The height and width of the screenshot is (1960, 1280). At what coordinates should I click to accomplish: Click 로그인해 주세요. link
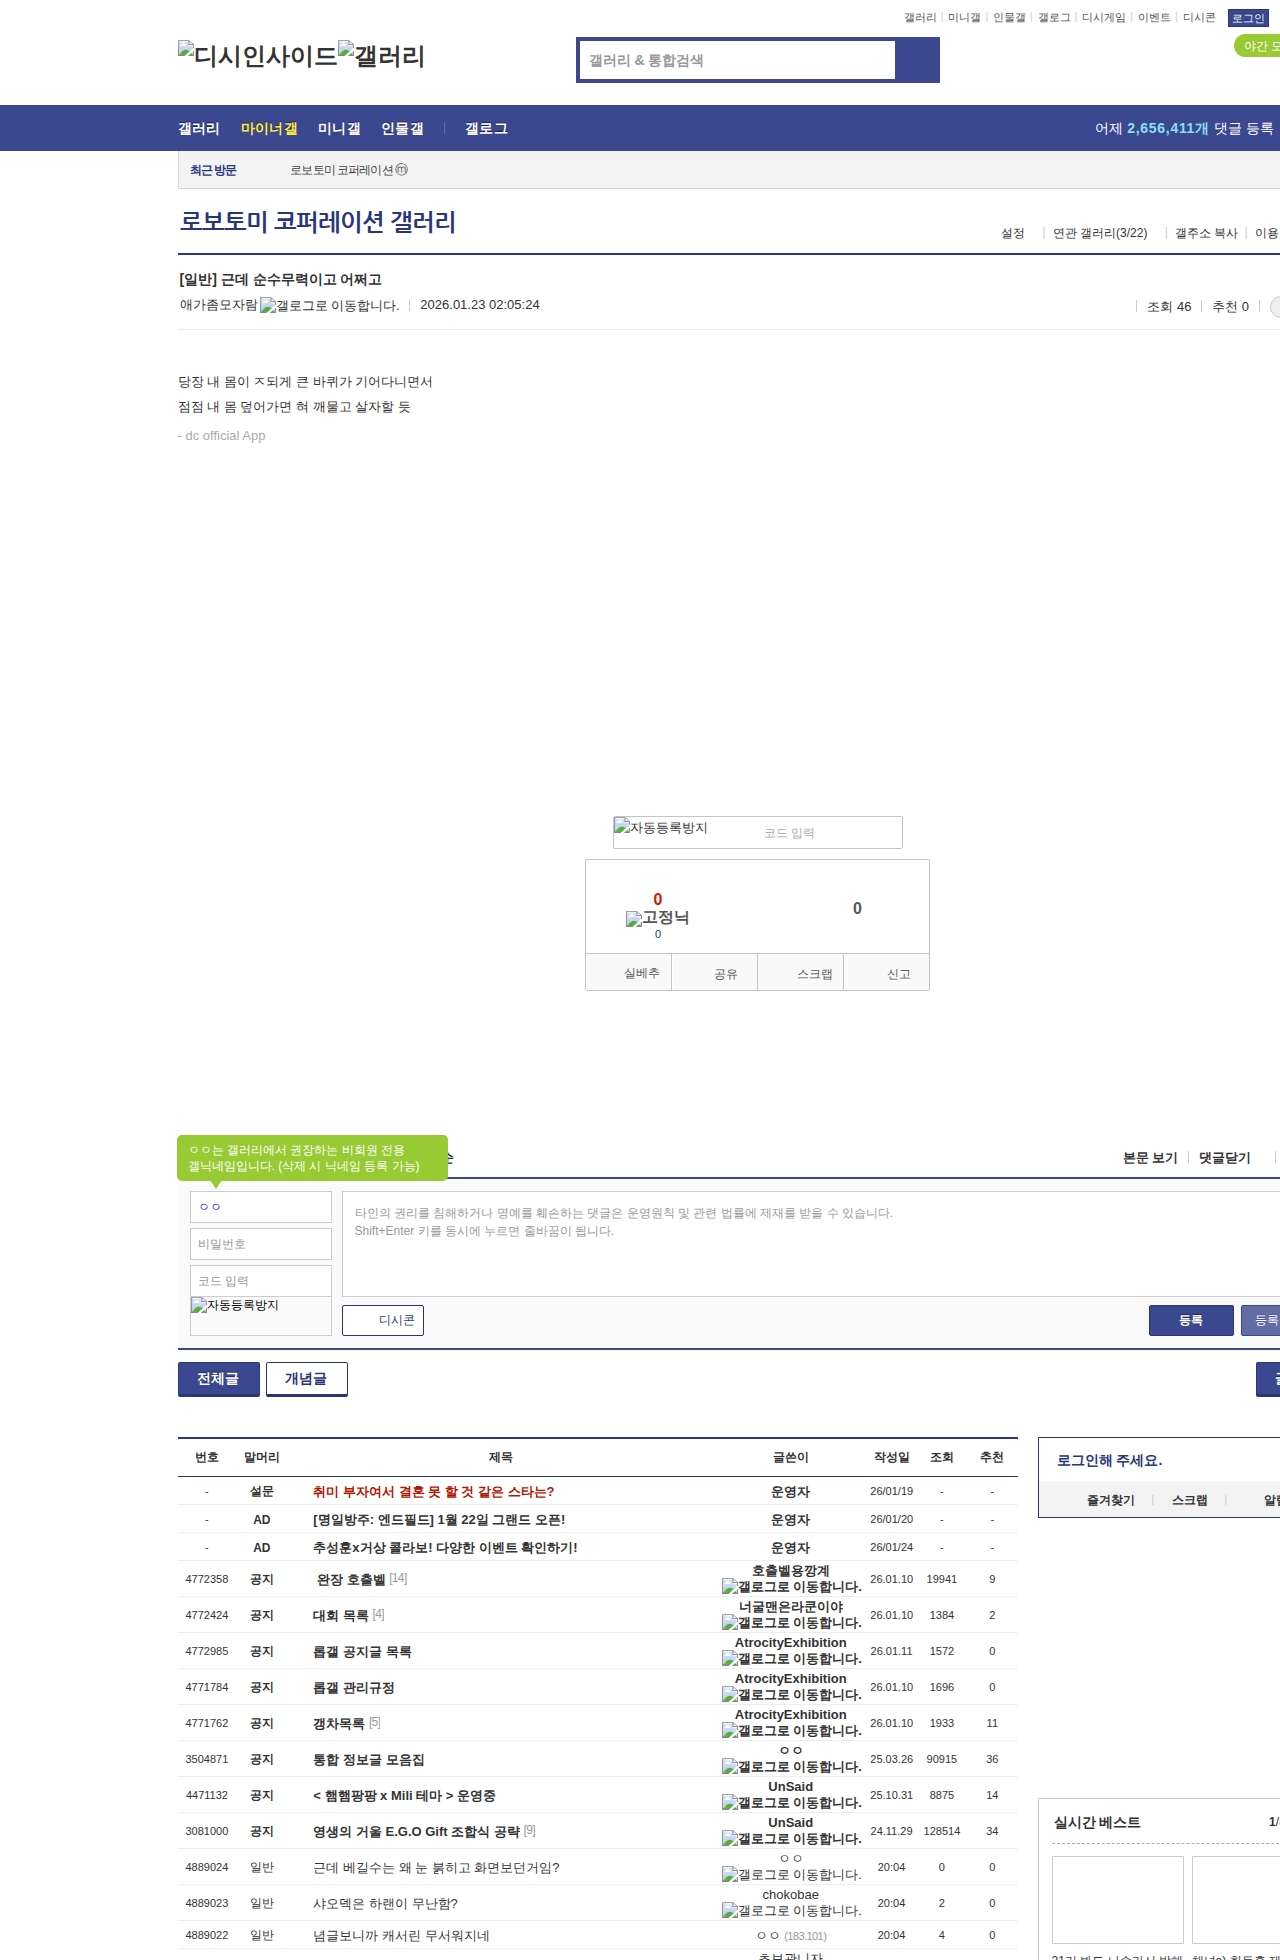(1110, 1460)
